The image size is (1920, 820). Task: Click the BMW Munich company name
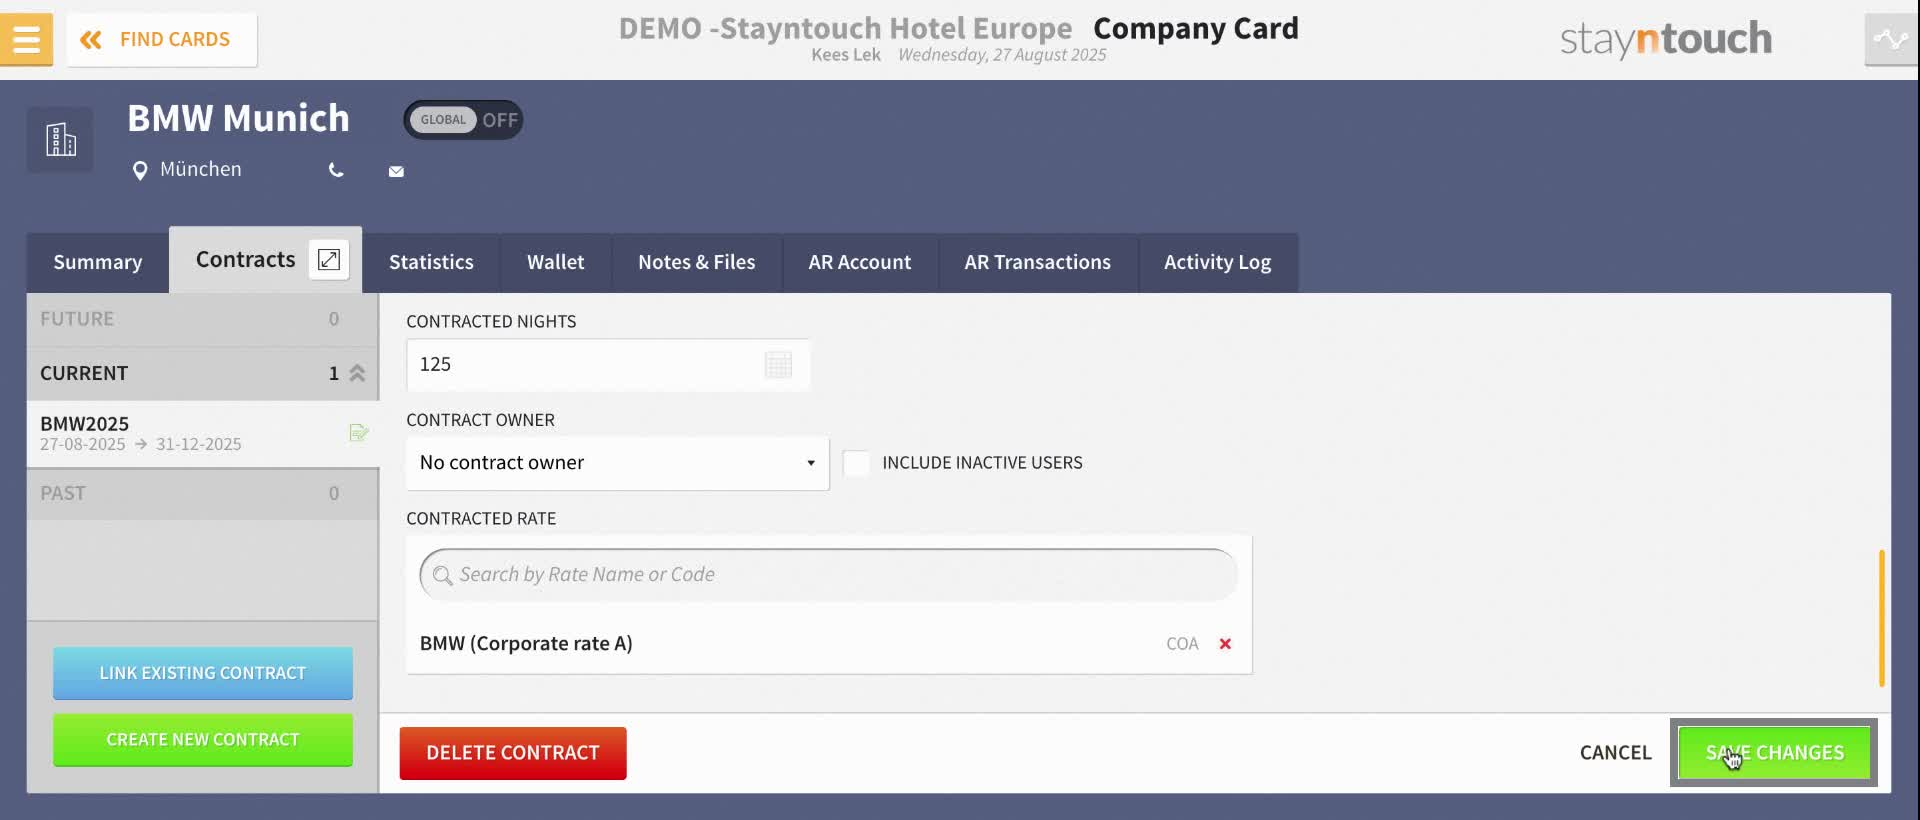[238, 118]
